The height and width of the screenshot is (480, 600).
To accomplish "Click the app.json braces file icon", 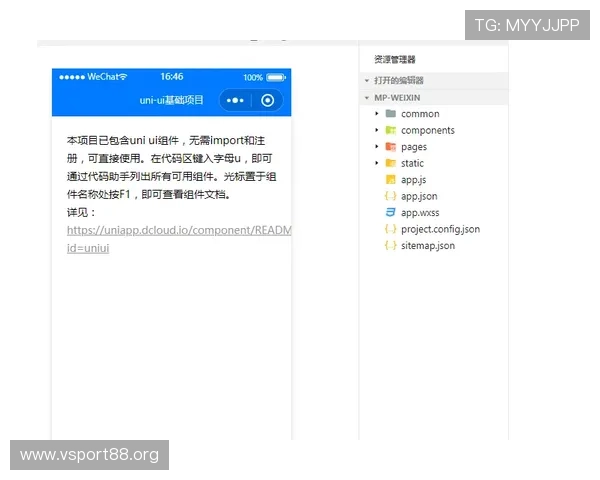I will 391,196.
